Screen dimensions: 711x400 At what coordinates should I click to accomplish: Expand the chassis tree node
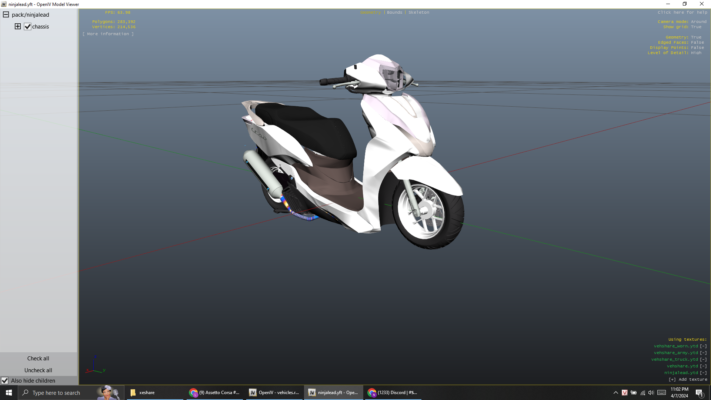coord(17,26)
